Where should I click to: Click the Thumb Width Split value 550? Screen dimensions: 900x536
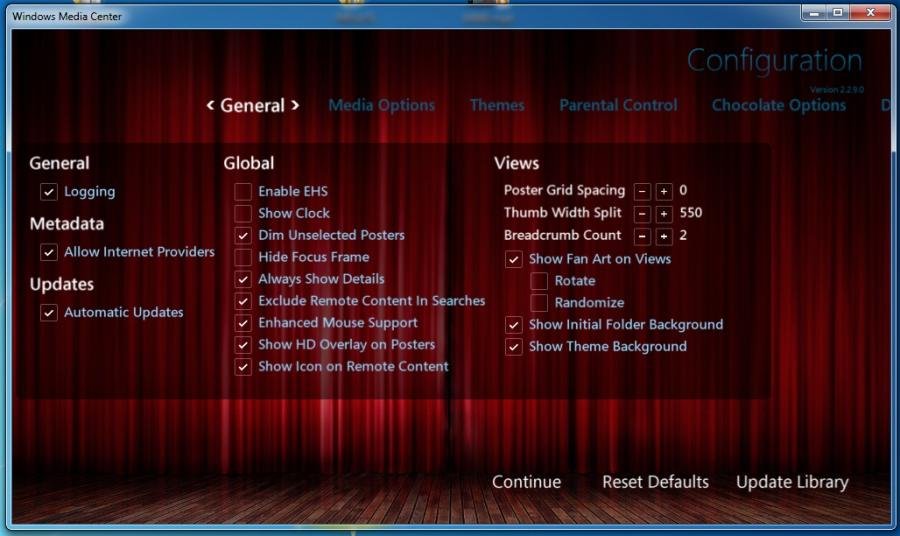tap(690, 213)
